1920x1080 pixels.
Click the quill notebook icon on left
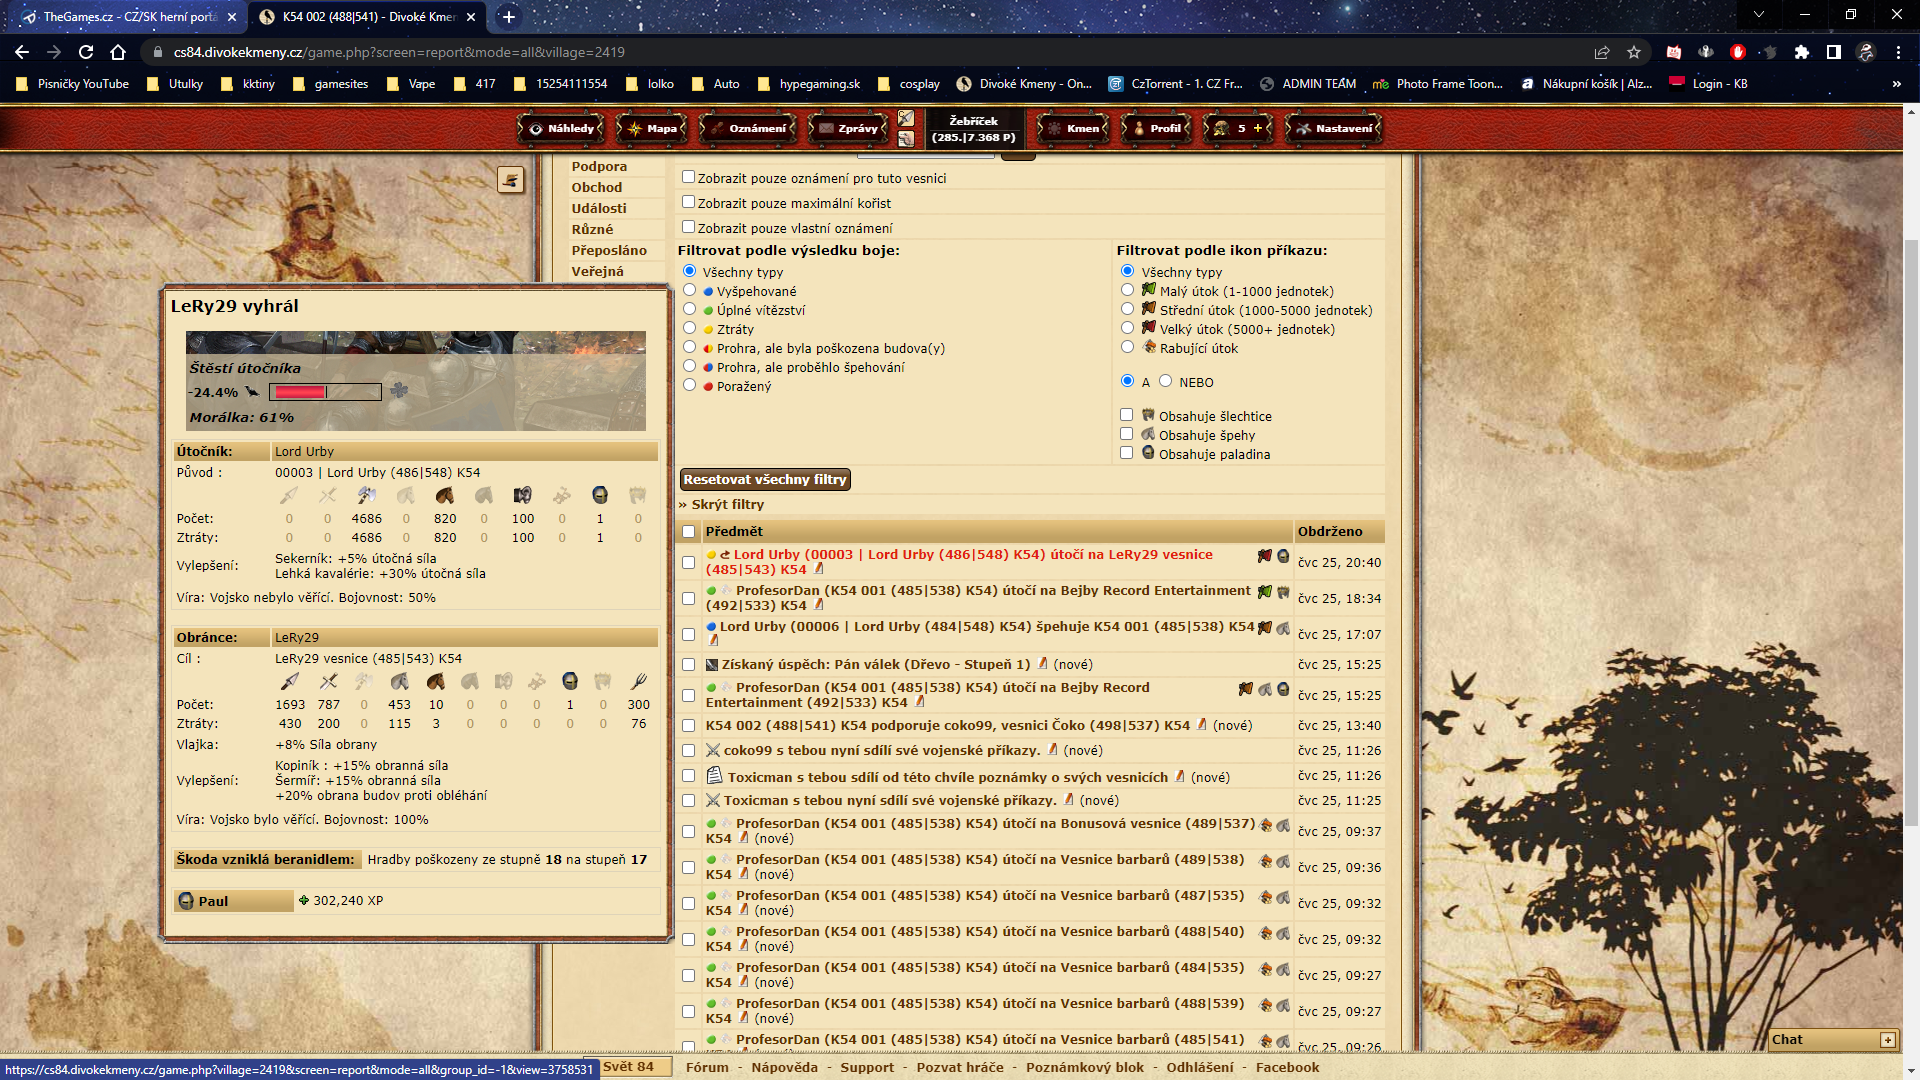pos(510,180)
